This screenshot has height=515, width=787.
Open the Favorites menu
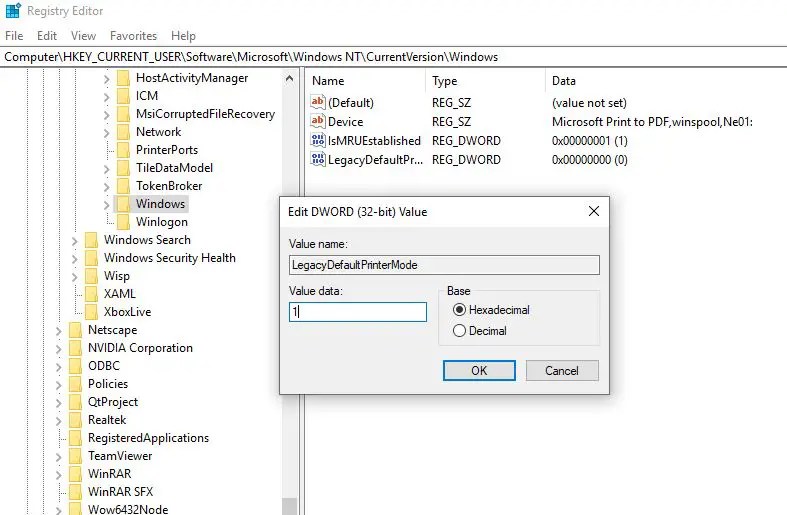pyautogui.click(x=134, y=36)
